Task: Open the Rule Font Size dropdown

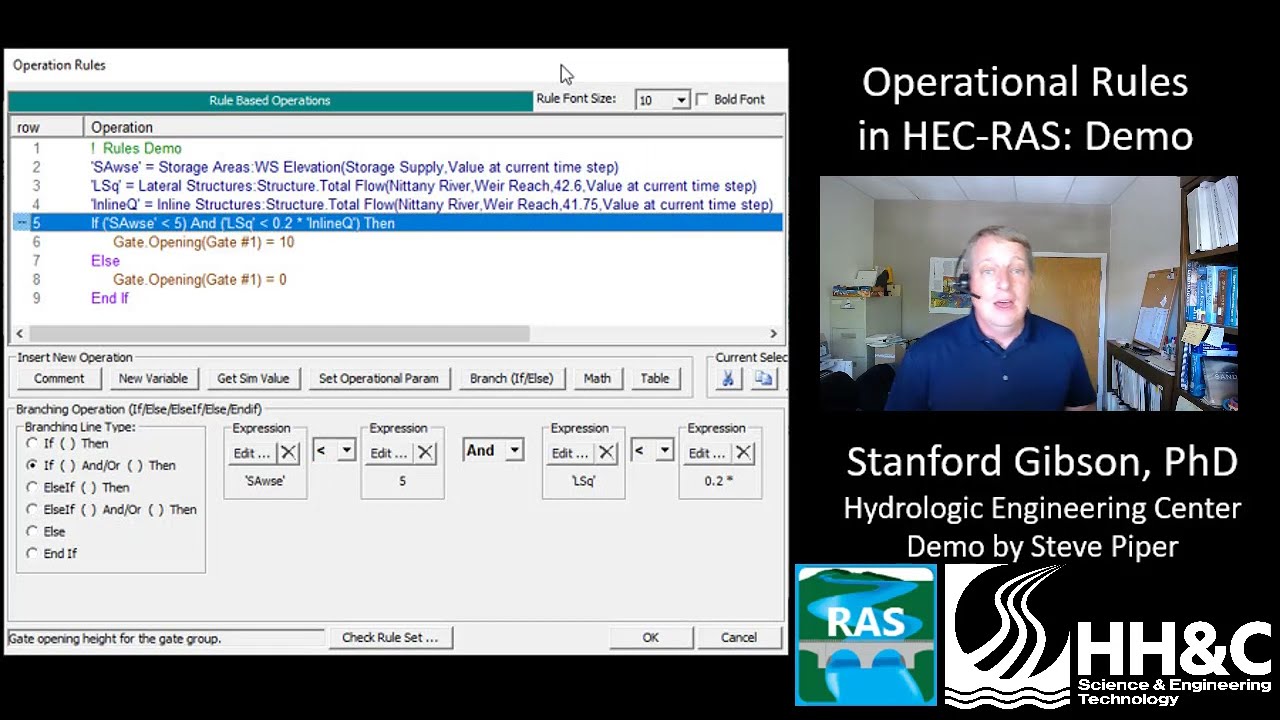Action: 681,100
